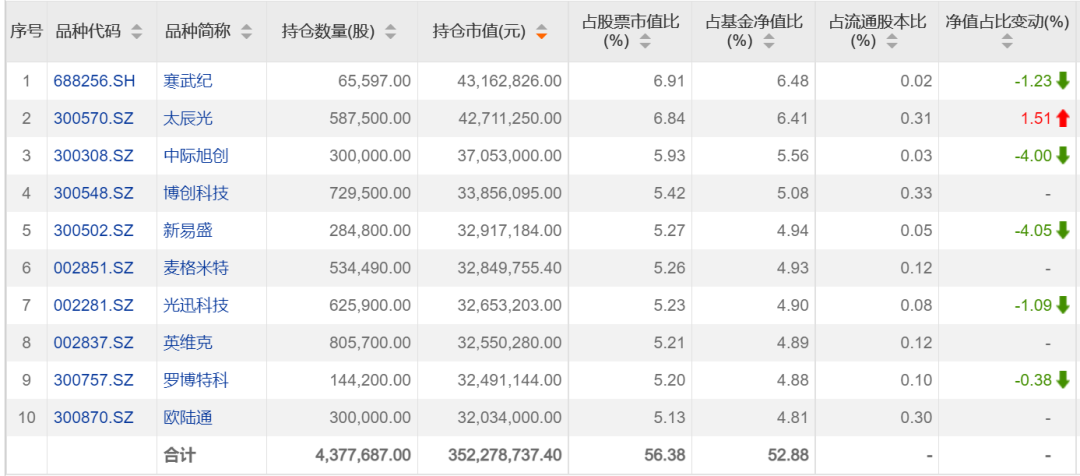Select holding value 37,053,000.00
The width and height of the screenshot is (1080, 476).
[509, 156]
